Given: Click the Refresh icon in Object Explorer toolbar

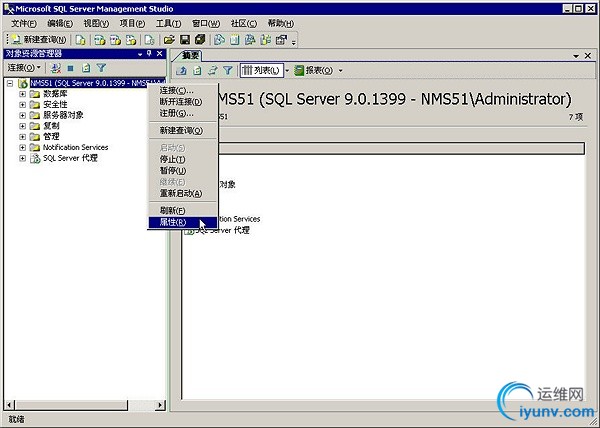Looking at the screenshot, I should point(86,68).
